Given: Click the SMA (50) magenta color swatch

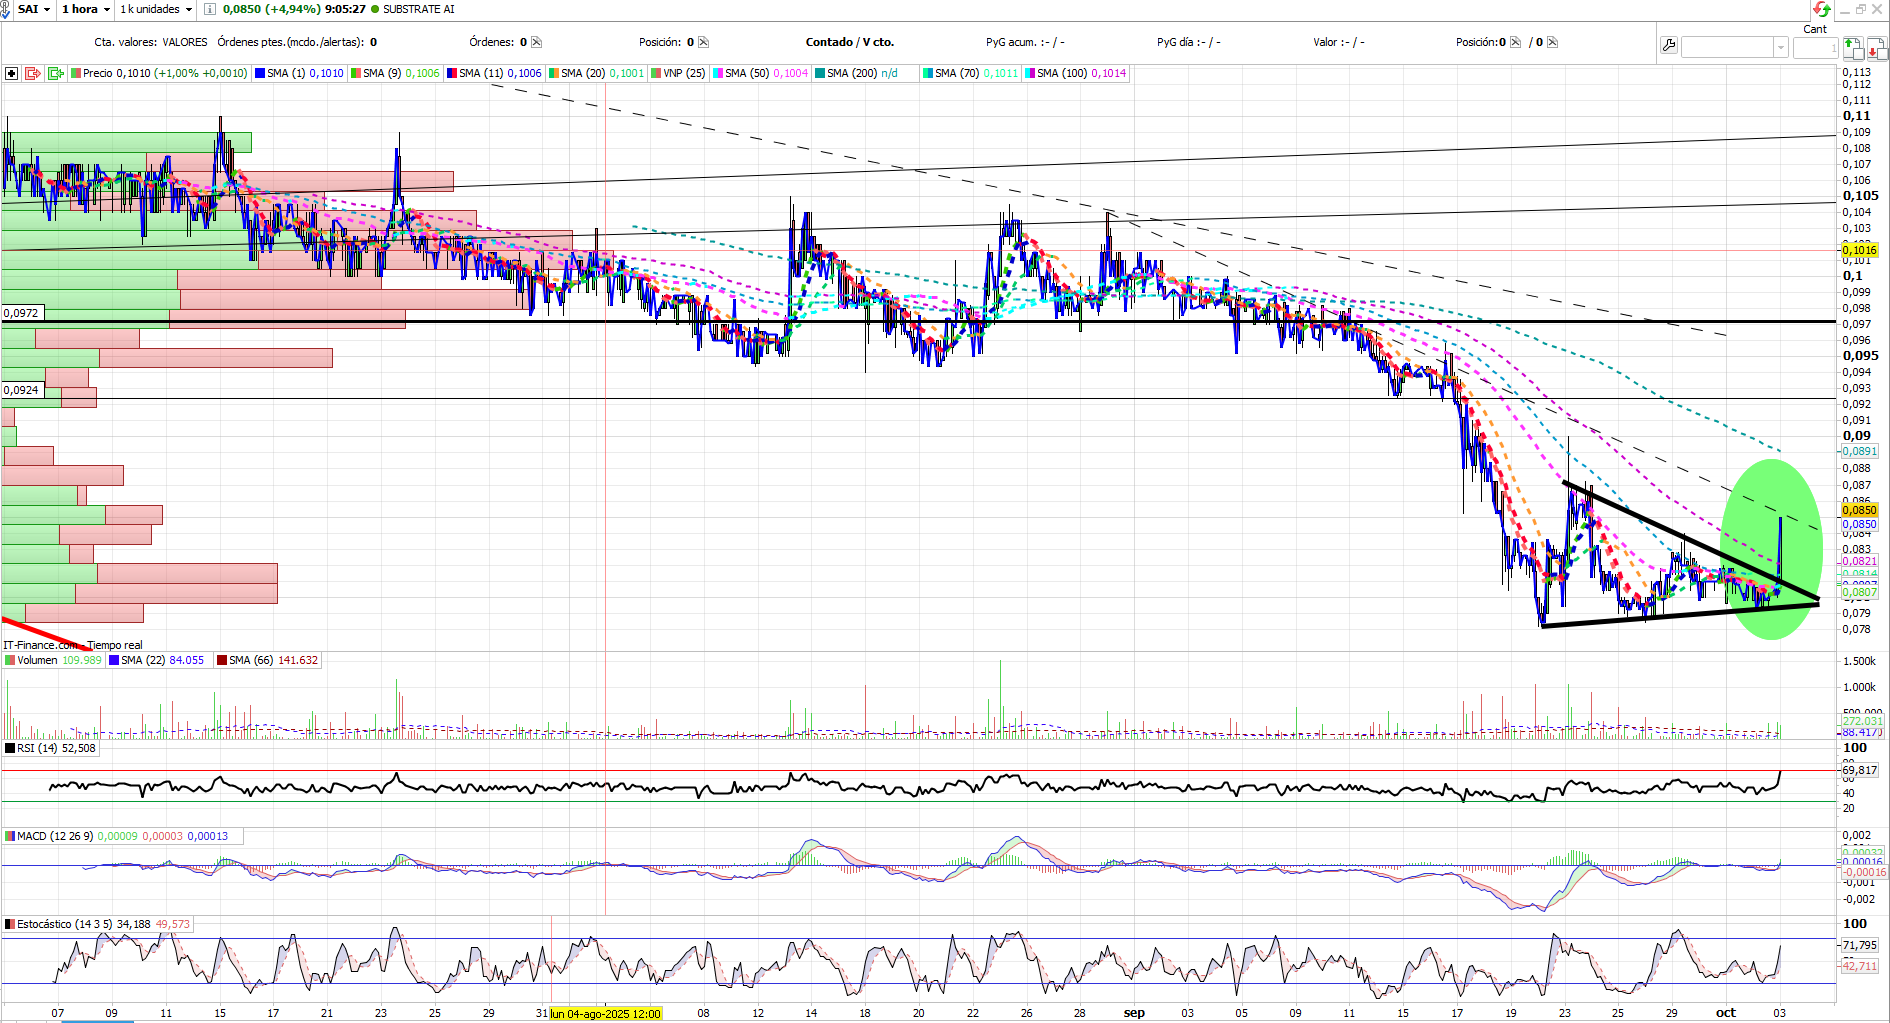Looking at the screenshot, I should (718, 73).
